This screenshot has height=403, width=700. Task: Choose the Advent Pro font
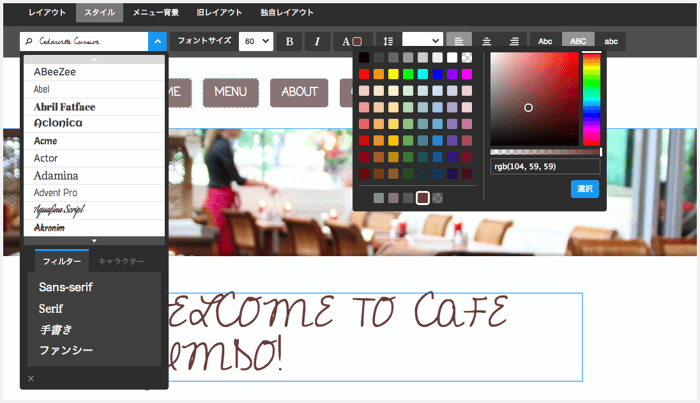94,193
